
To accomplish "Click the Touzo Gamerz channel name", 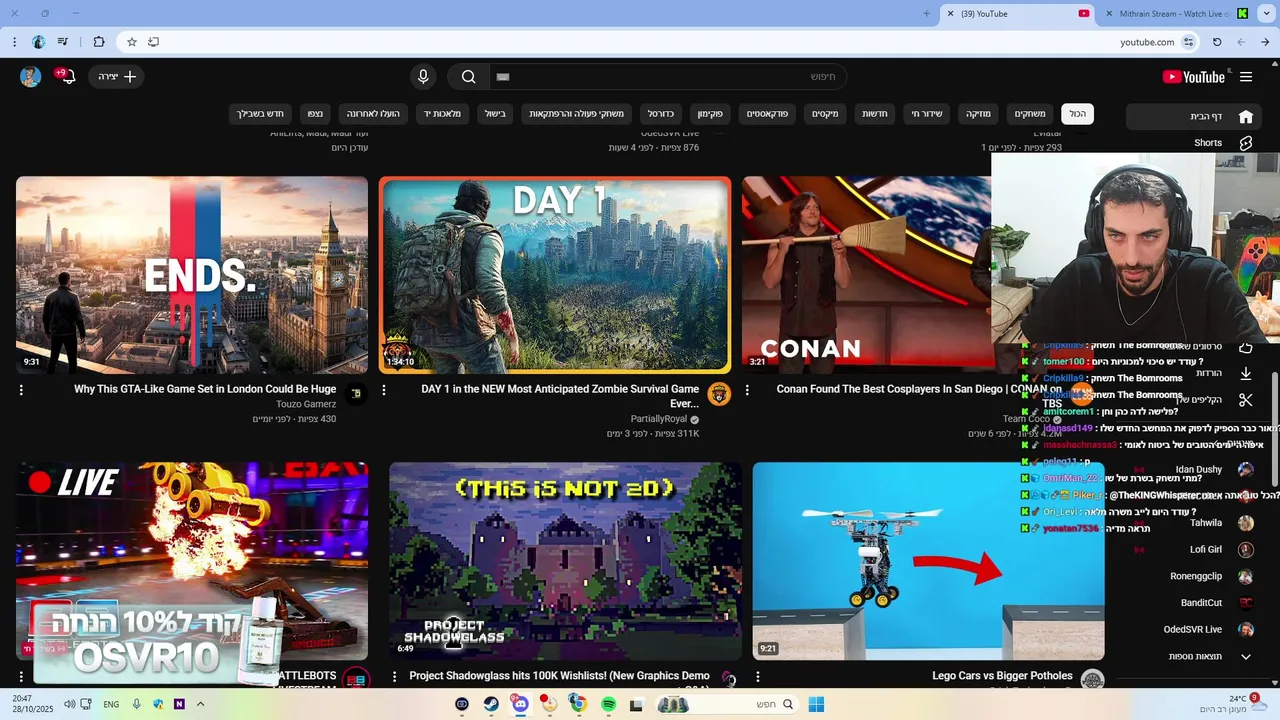I will (x=306, y=404).
